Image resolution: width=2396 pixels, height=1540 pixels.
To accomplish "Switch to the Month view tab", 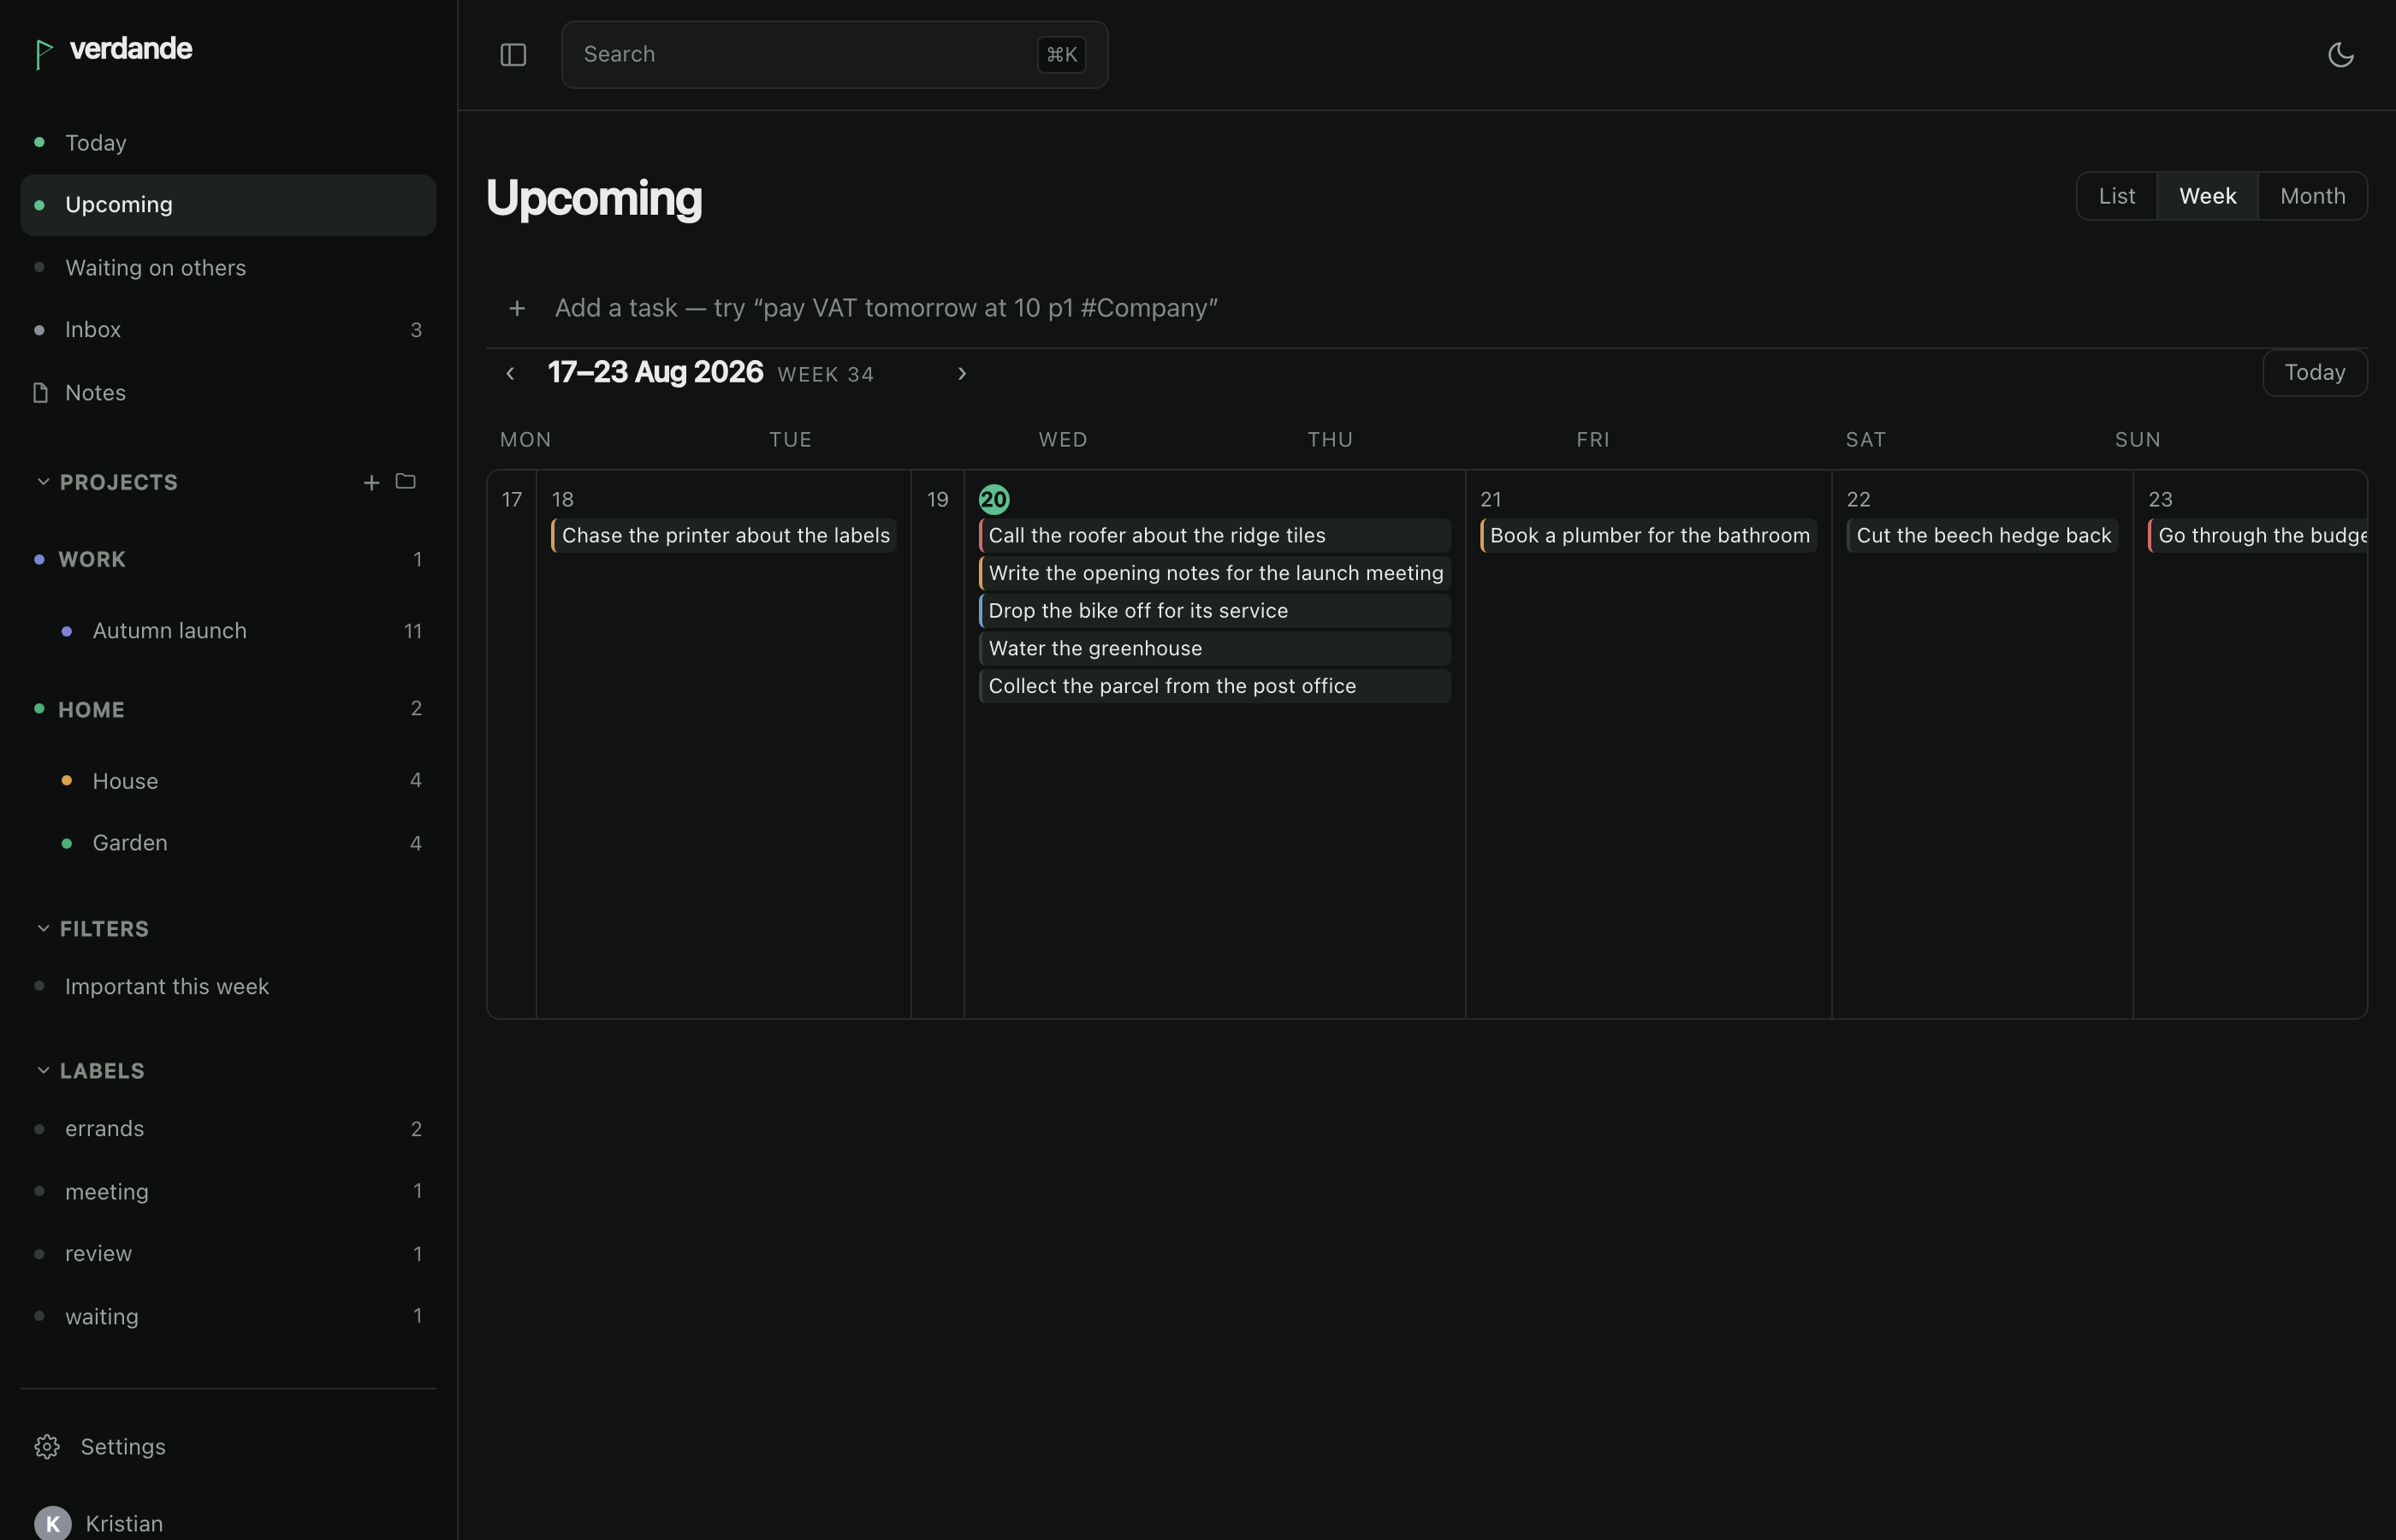I will [2312, 196].
